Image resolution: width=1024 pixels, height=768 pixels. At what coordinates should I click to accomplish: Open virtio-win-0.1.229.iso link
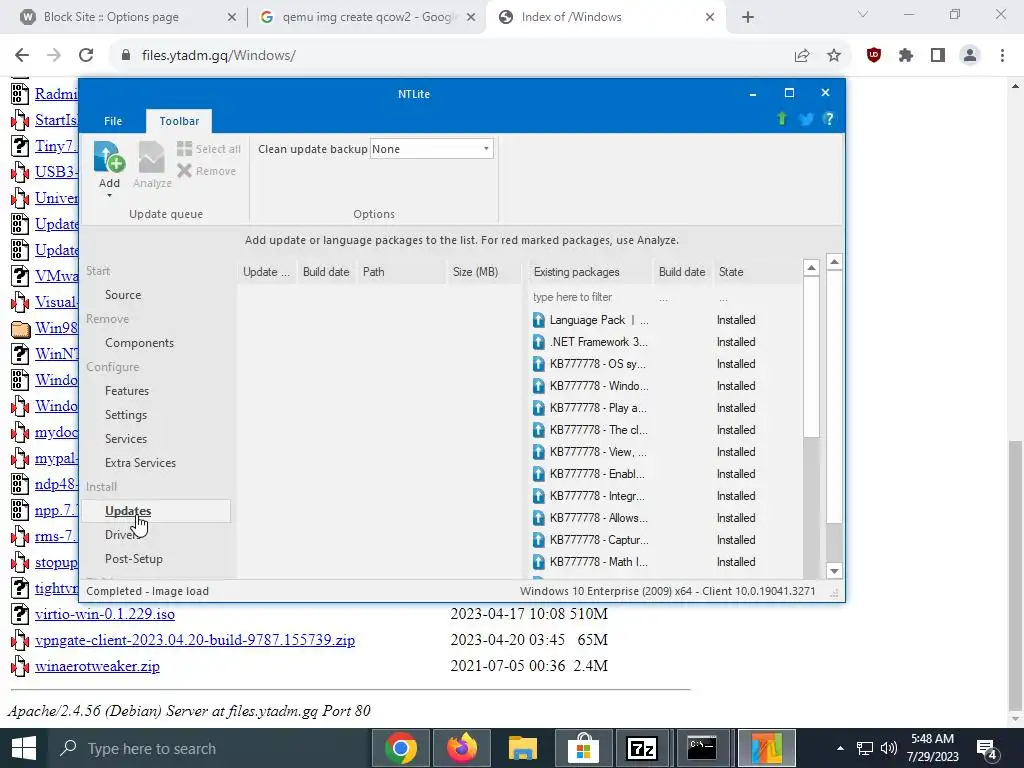coord(104,614)
